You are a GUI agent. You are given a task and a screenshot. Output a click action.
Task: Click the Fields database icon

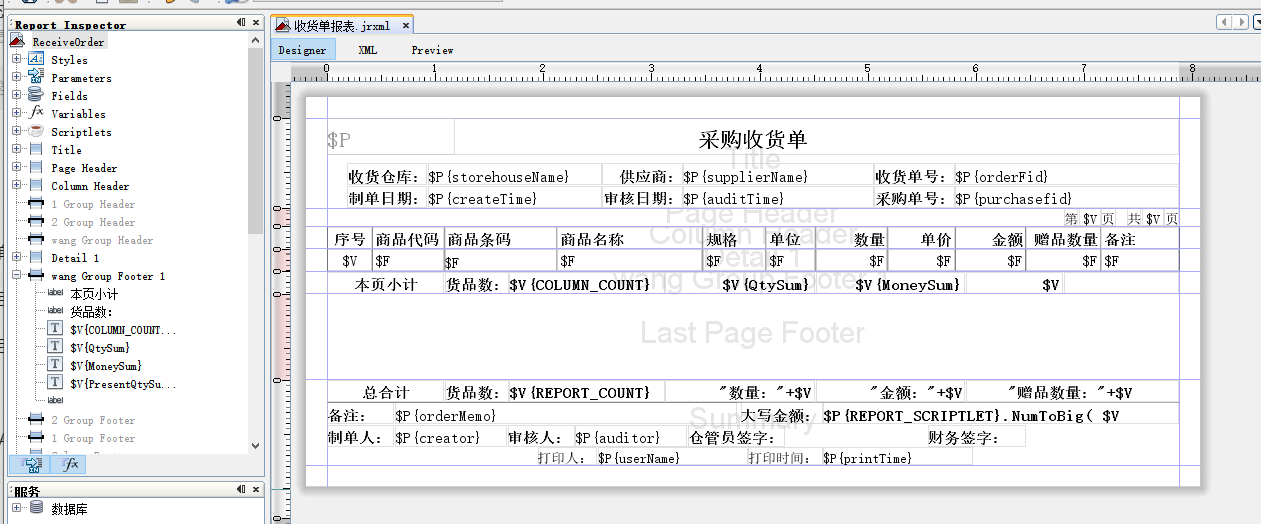[x=35, y=96]
